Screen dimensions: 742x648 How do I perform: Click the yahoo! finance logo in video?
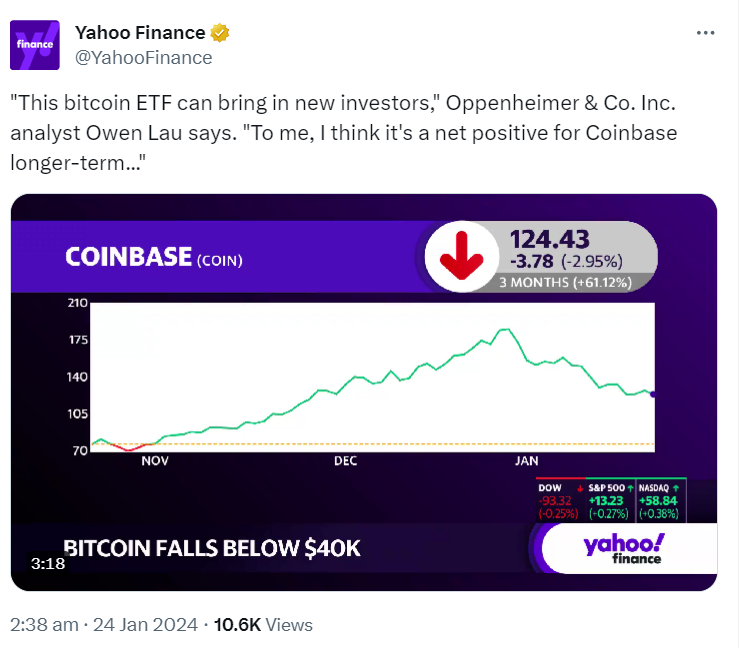pos(623,548)
